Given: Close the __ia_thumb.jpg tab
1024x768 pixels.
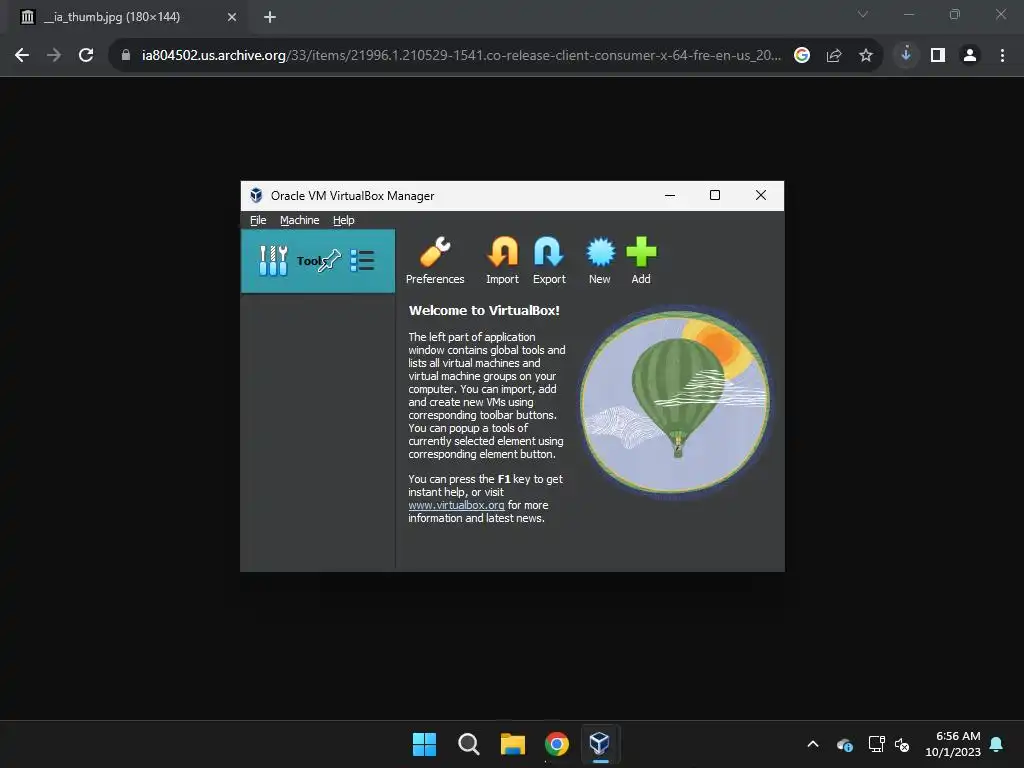Looking at the screenshot, I should tap(232, 17).
